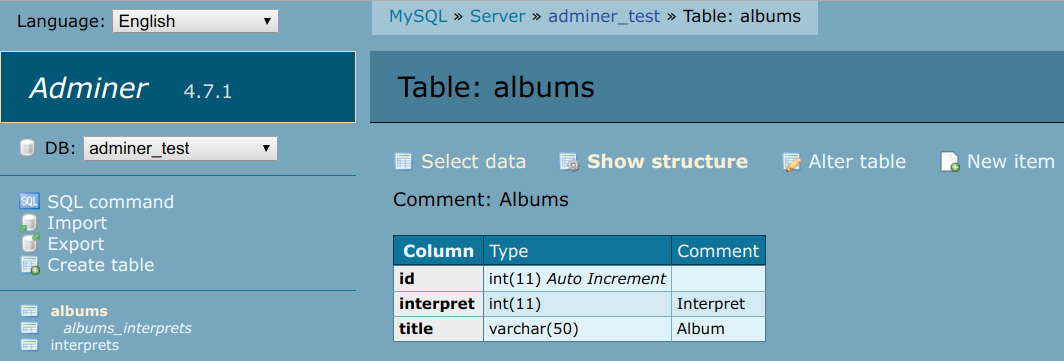The height and width of the screenshot is (361, 1064).
Task: Go to MySQL in the breadcrumb
Action: pos(418,16)
